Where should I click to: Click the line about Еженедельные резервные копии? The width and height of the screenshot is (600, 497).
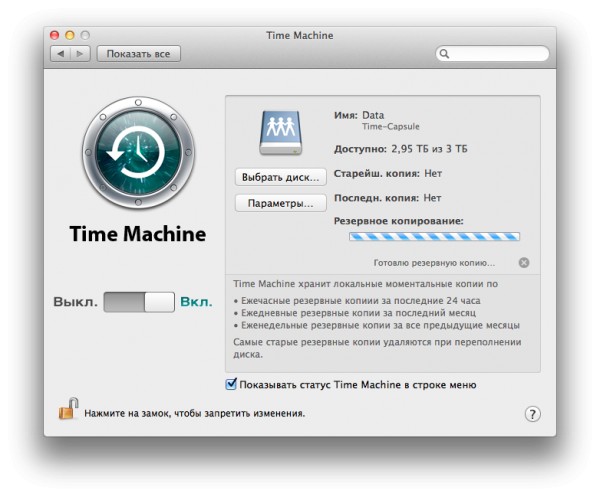pyautogui.click(x=377, y=325)
